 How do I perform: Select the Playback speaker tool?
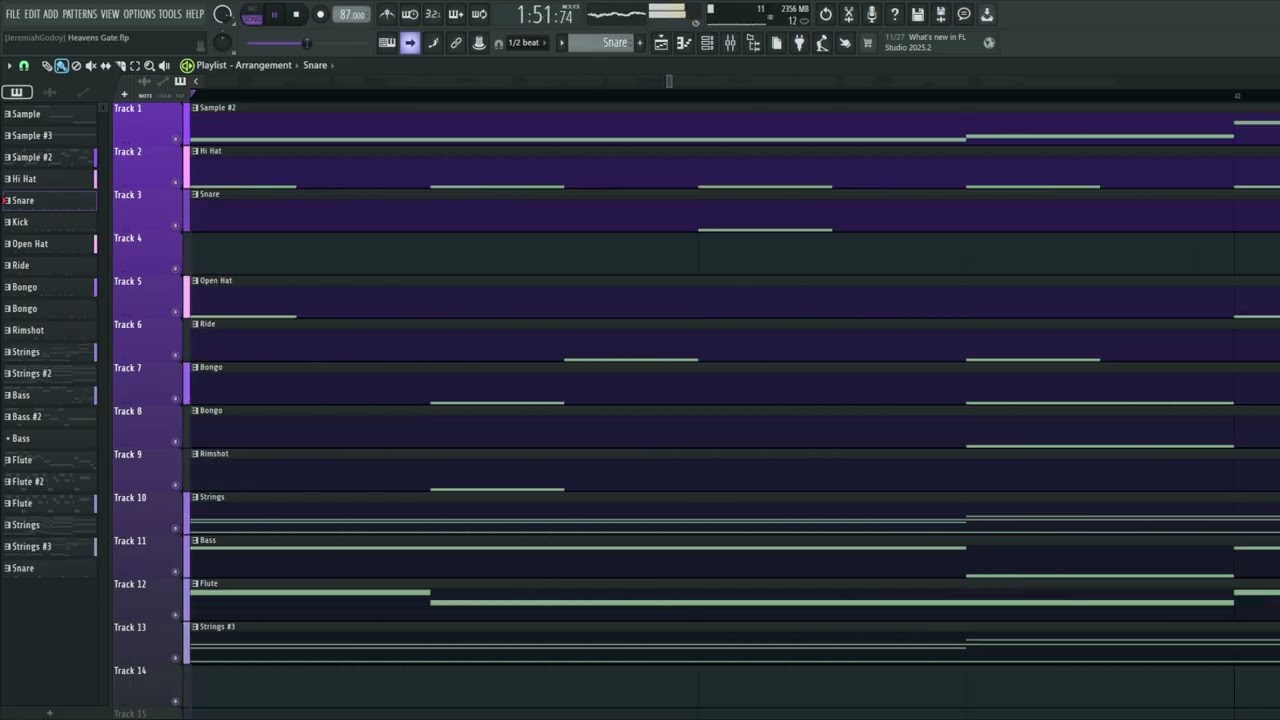pyautogui.click(x=164, y=66)
